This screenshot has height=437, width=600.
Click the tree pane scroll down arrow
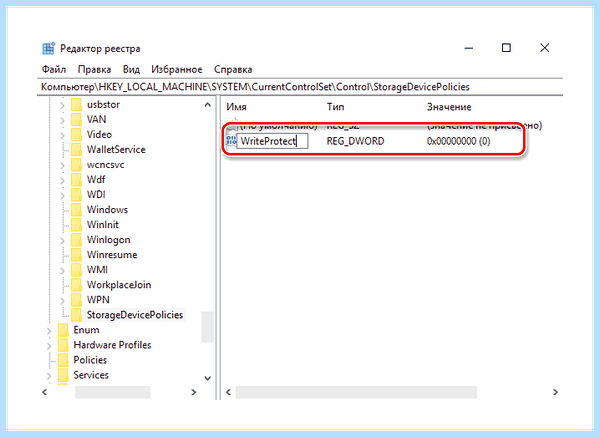(x=208, y=378)
